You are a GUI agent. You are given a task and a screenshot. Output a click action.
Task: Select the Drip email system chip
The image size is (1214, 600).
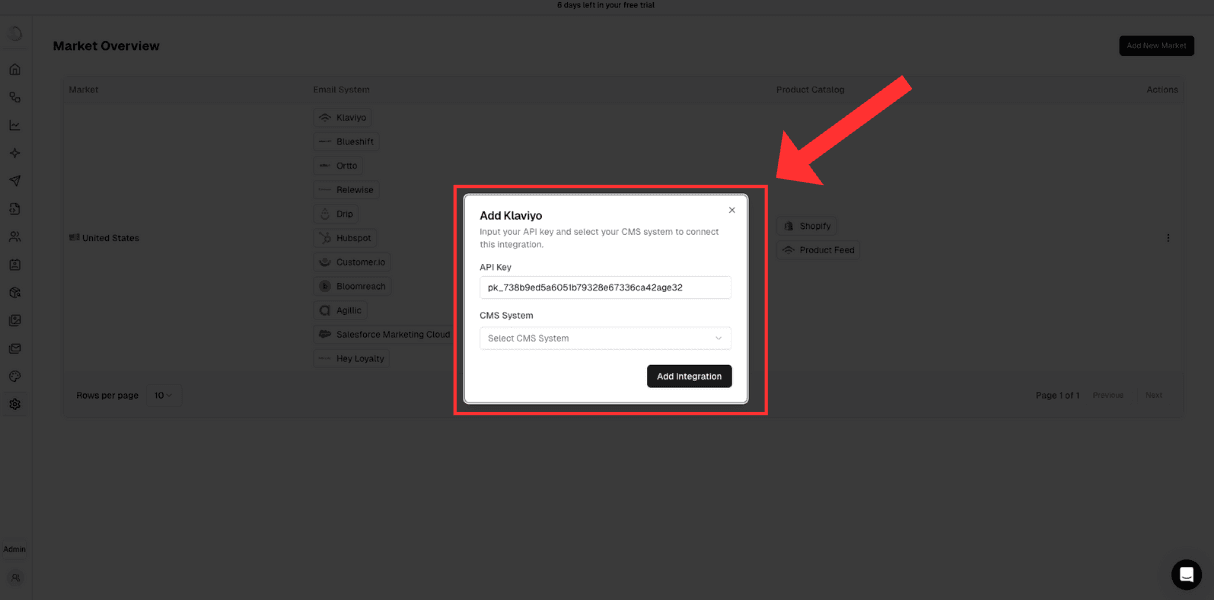tap(336, 214)
